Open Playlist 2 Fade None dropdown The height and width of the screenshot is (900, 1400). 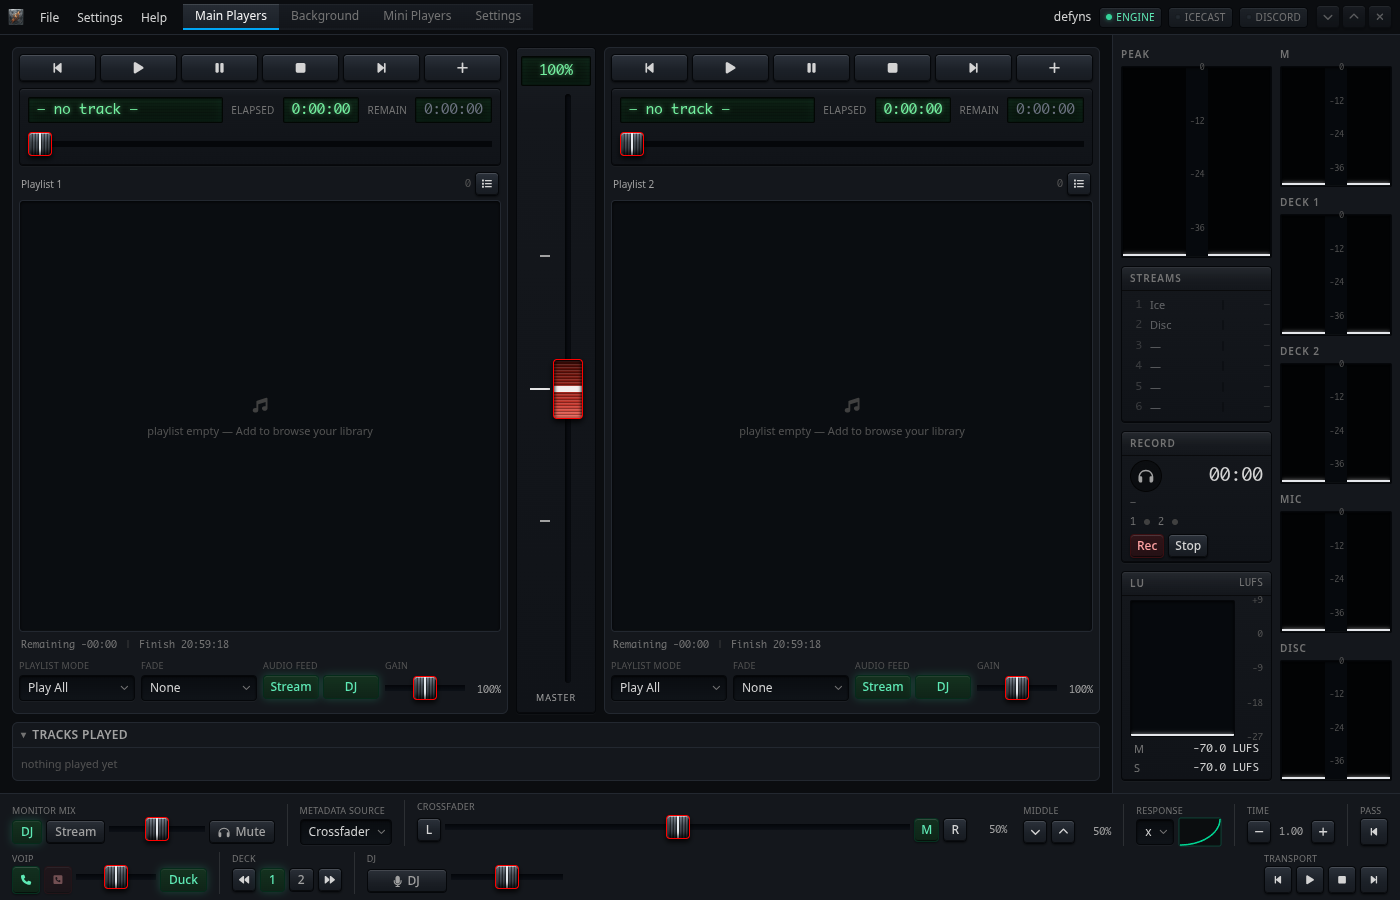(790, 688)
